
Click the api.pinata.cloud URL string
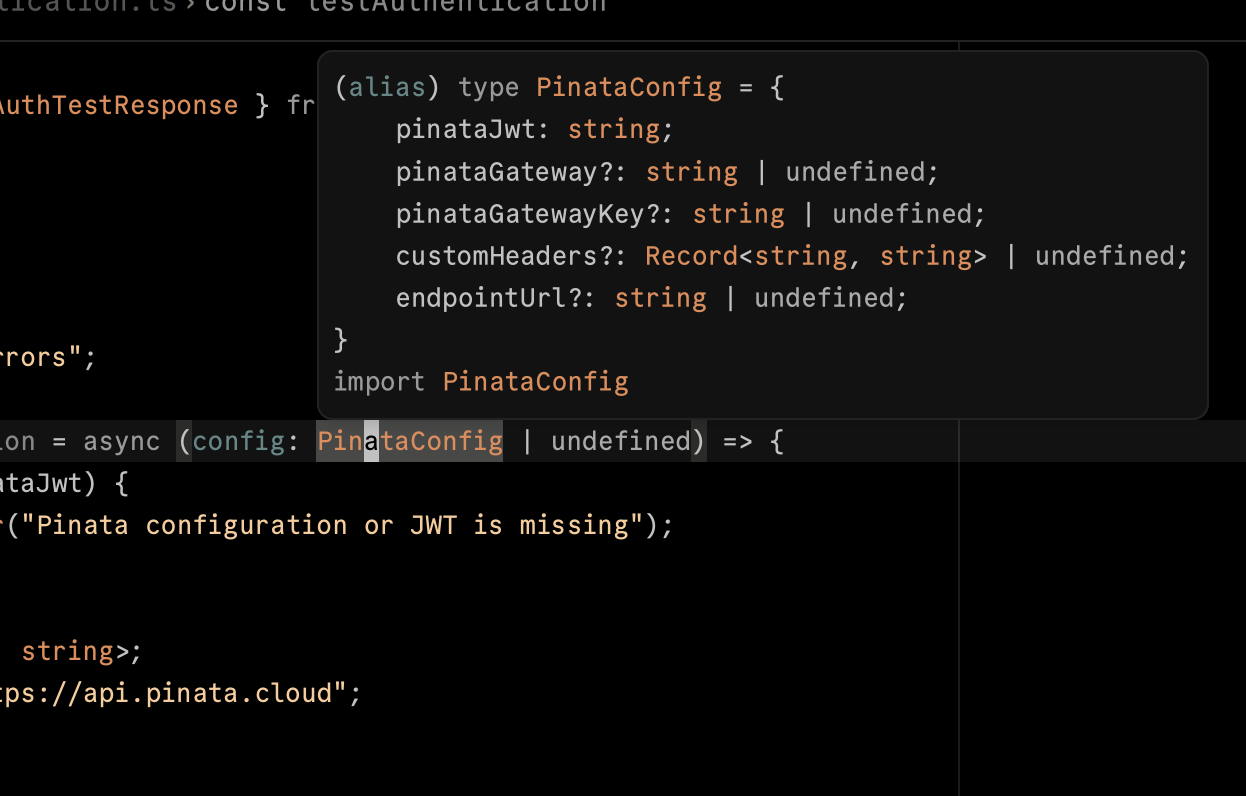[175, 693]
